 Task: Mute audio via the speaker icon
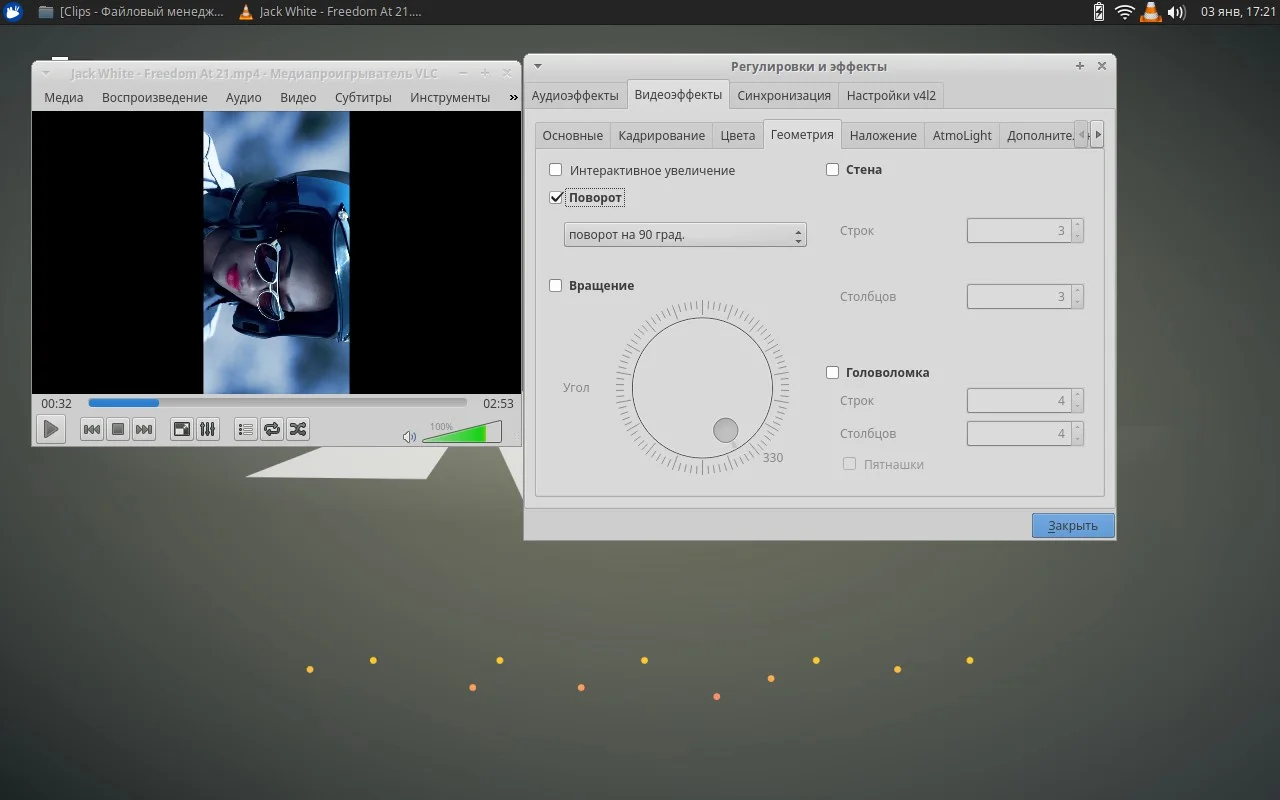pyautogui.click(x=409, y=437)
